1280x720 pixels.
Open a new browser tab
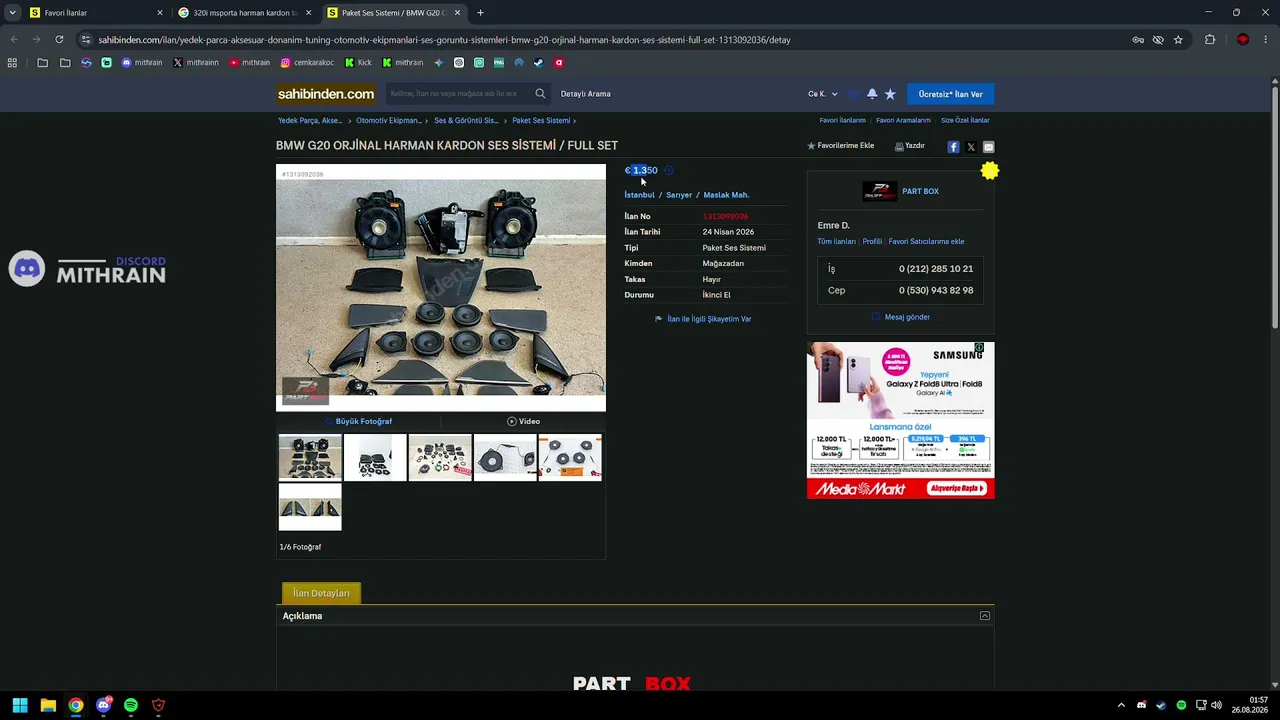point(480,13)
